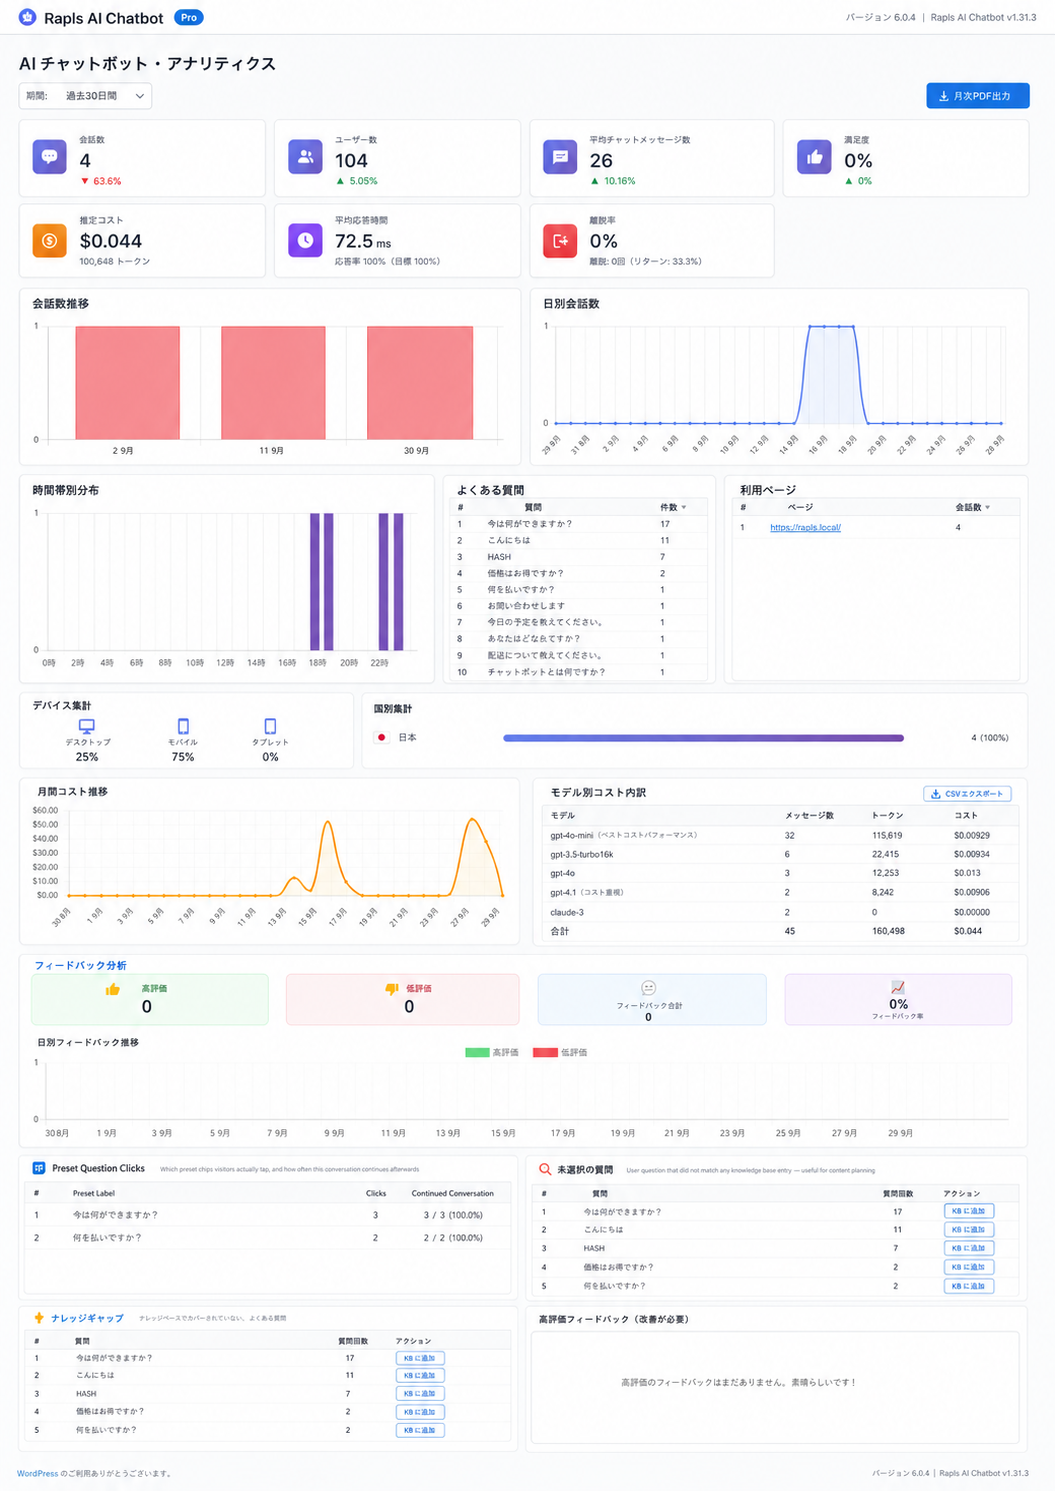Click FAQ row お問い合わせします
This screenshot has height=1491, width=1055.
tap(579, 606)
